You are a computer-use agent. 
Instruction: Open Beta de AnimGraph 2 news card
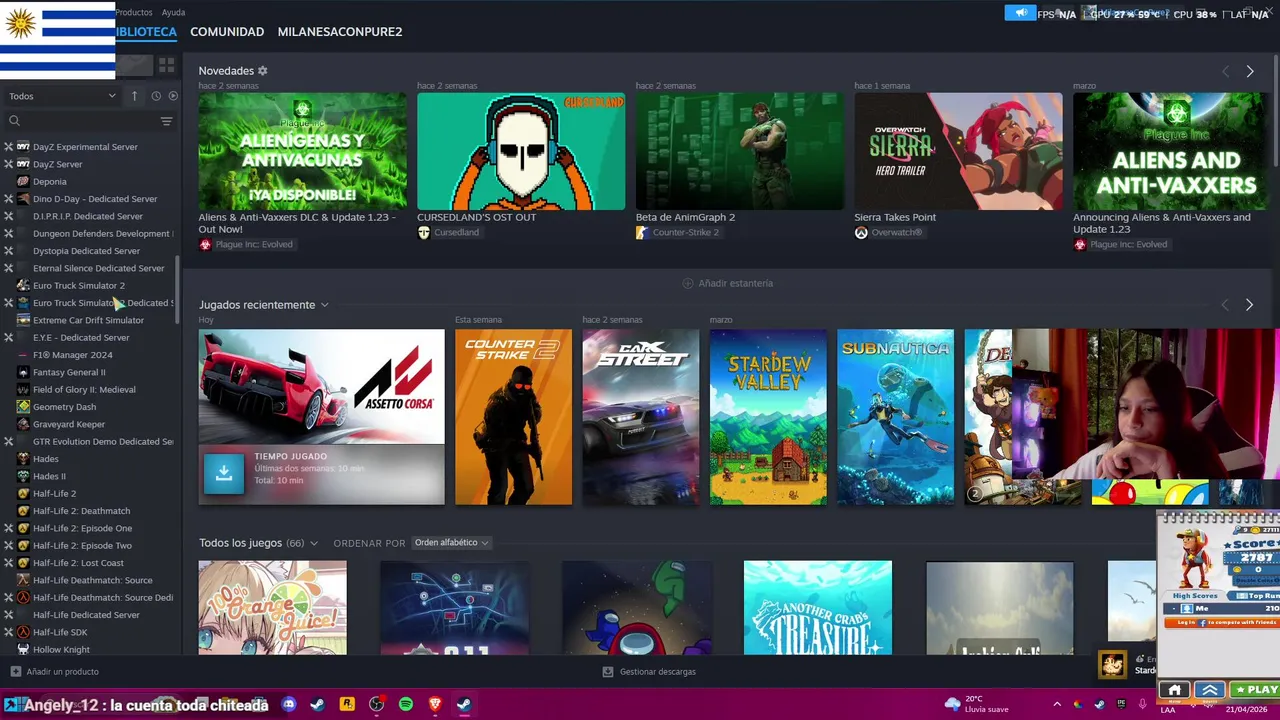[x=740, y=152]
